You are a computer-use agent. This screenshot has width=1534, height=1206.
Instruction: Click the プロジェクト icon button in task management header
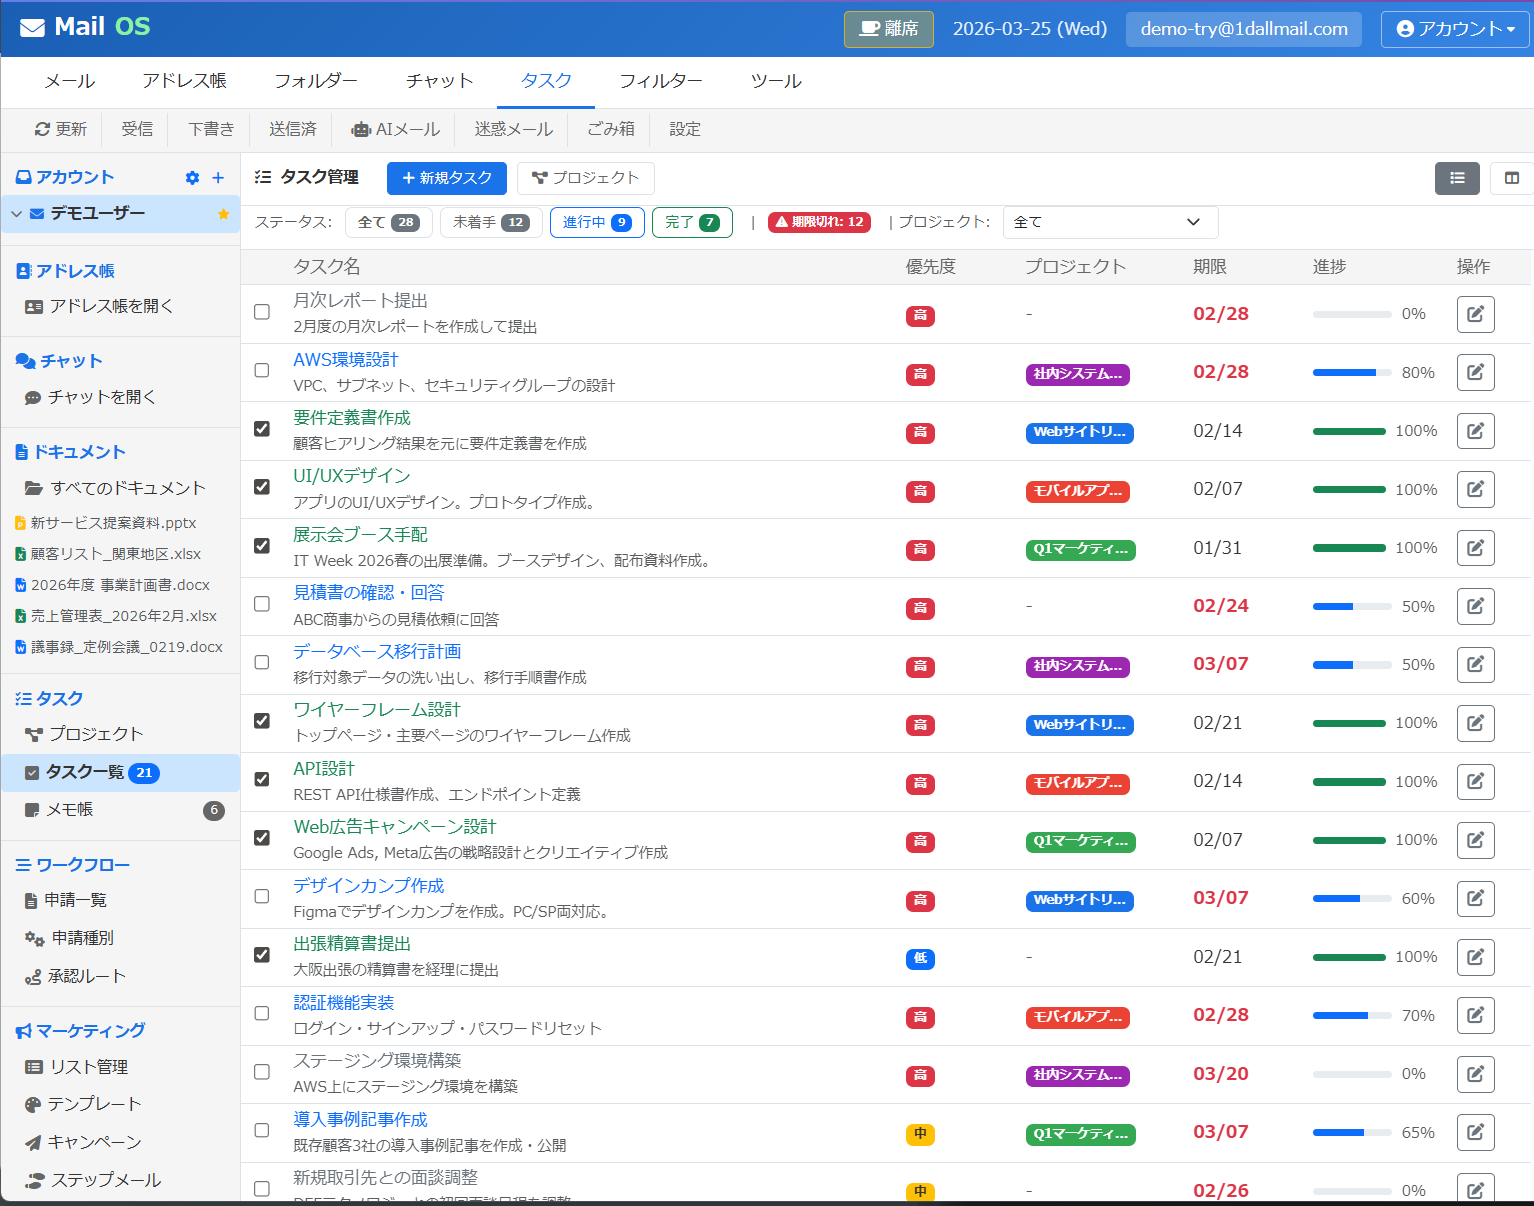pos(585,178)
